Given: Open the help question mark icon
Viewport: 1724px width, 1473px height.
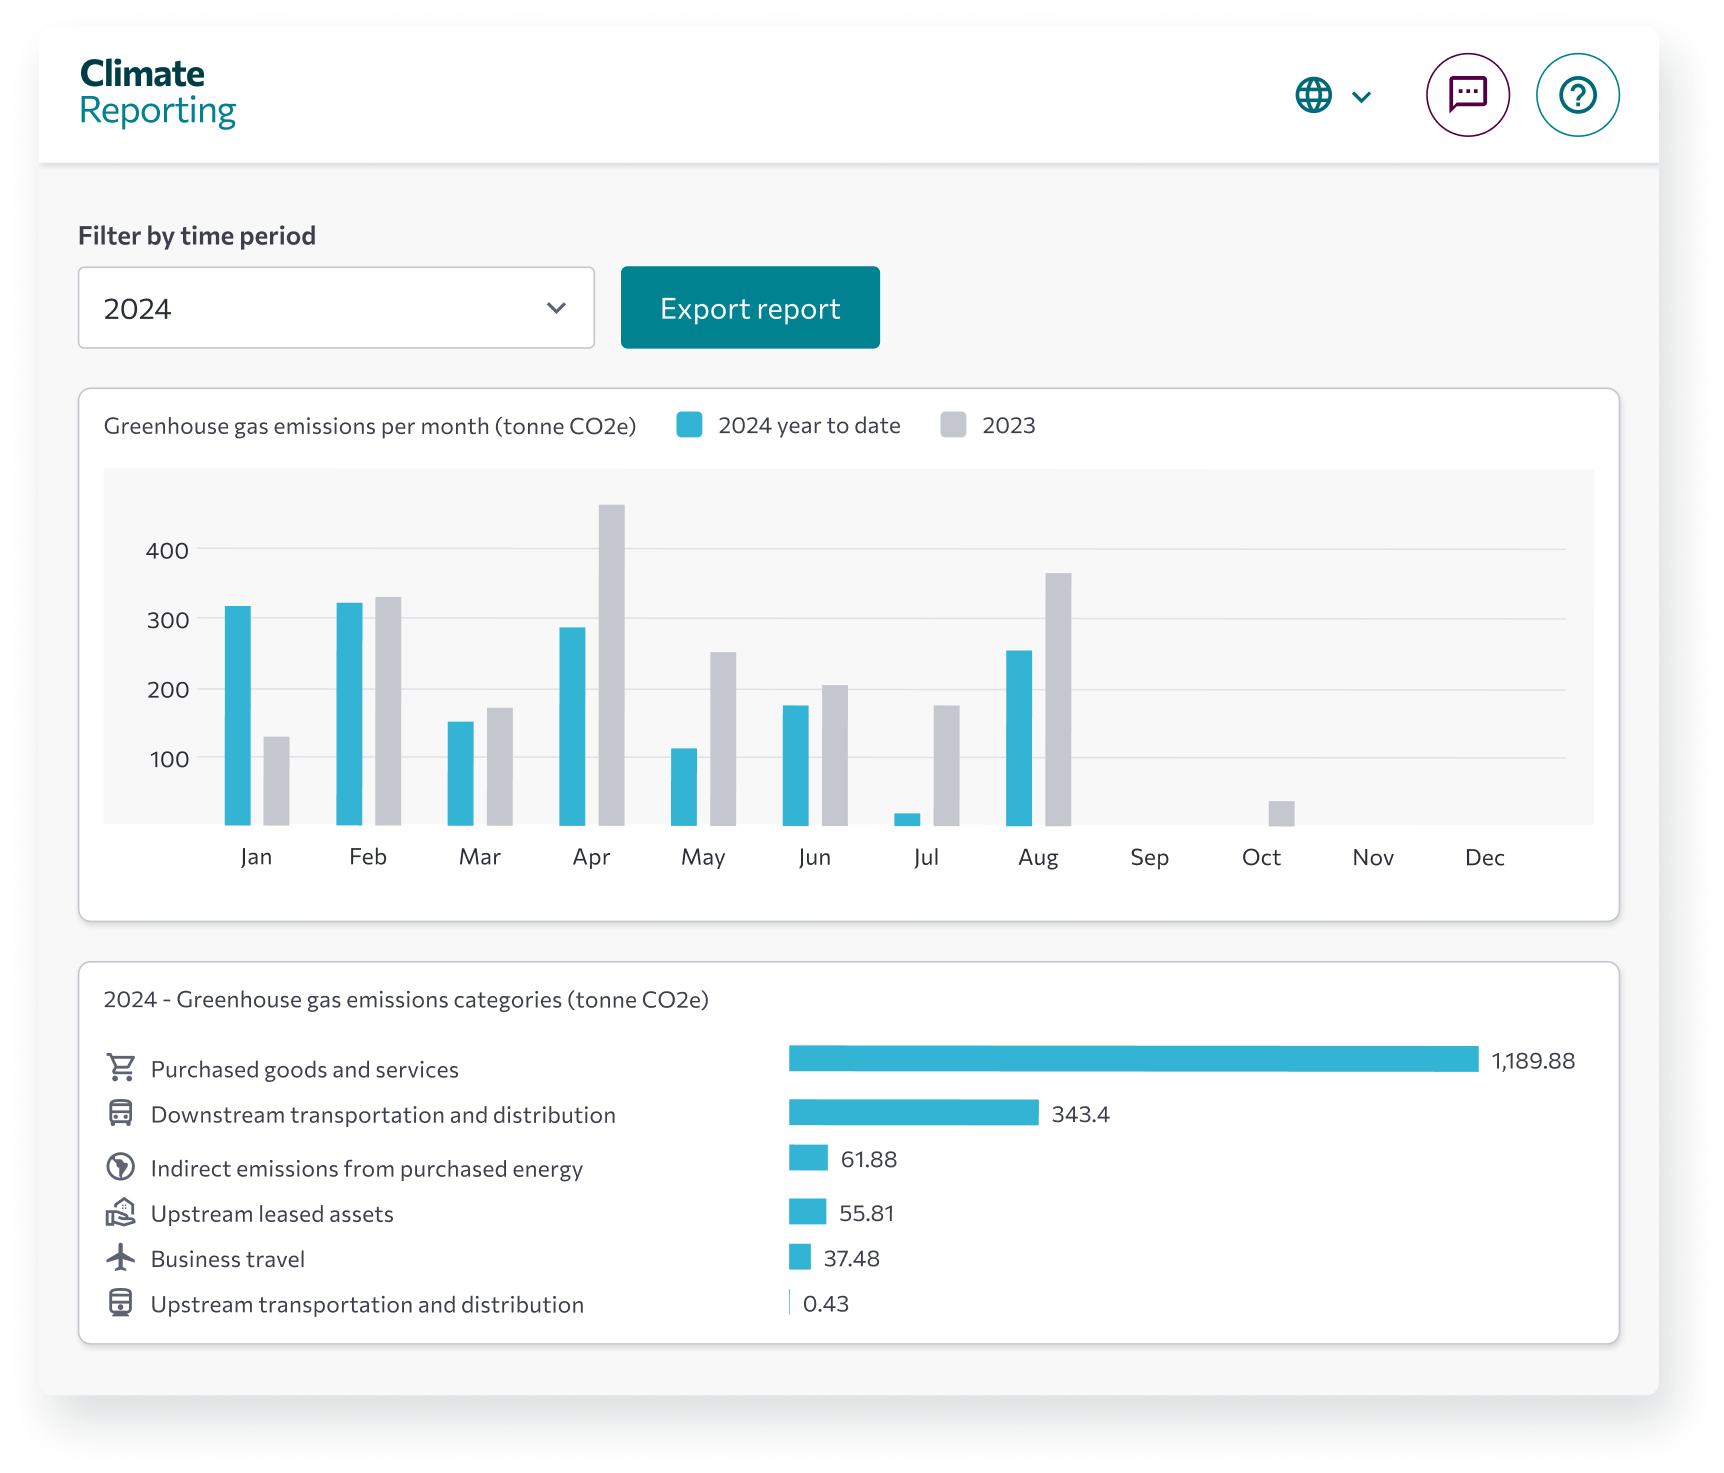Looking at the screenshot, I should (x=1577, y=95).
